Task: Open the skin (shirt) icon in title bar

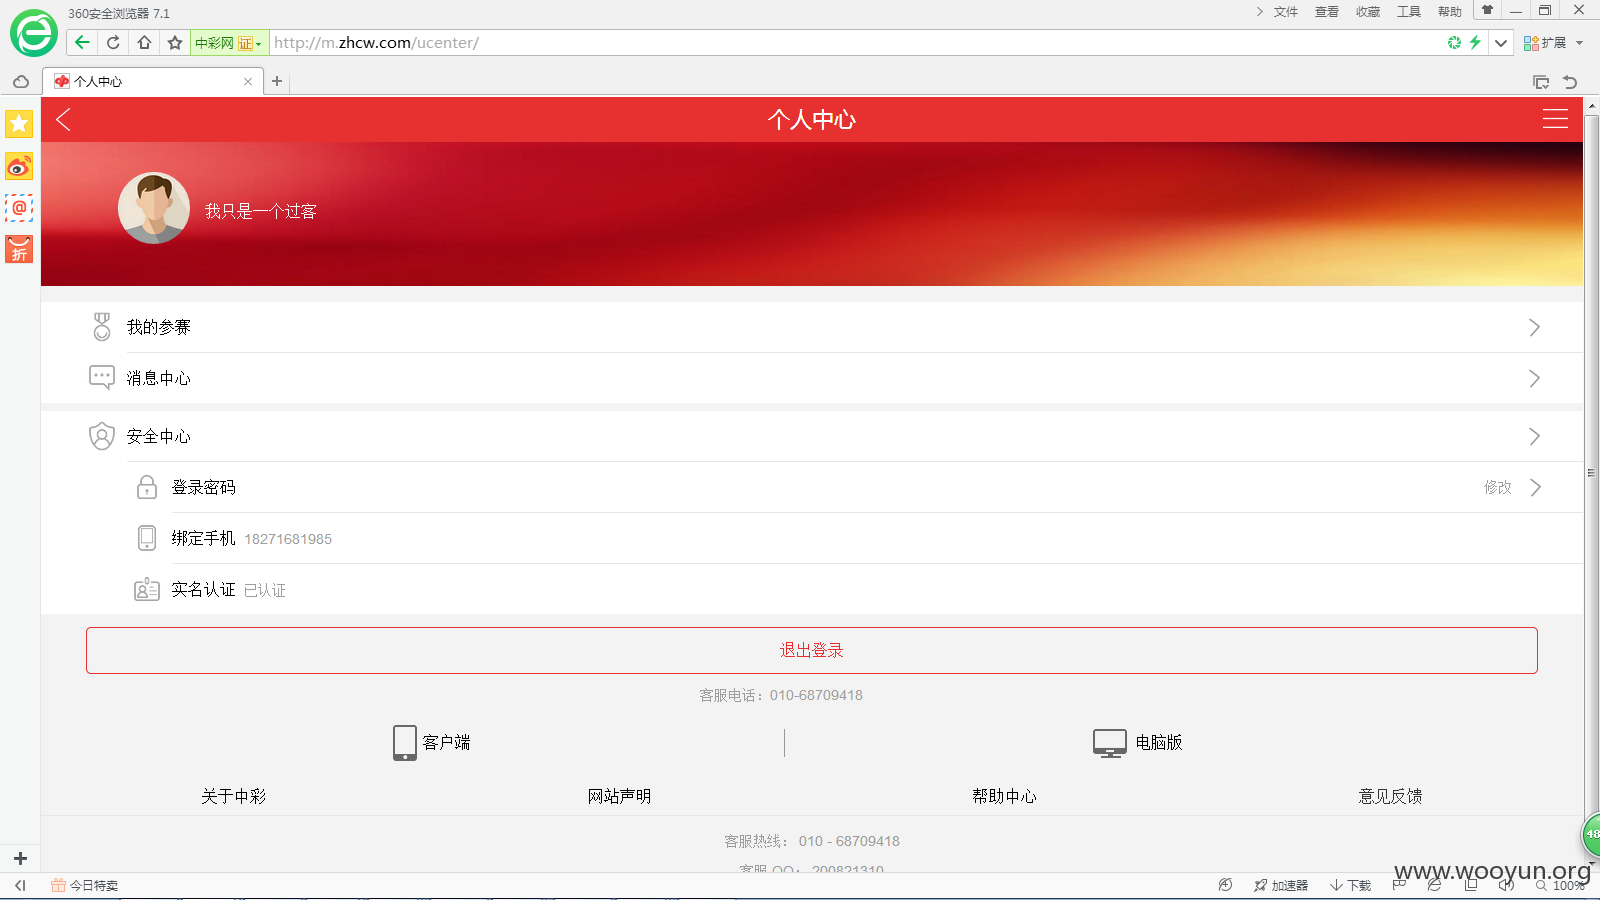Action: point(1487,10)
